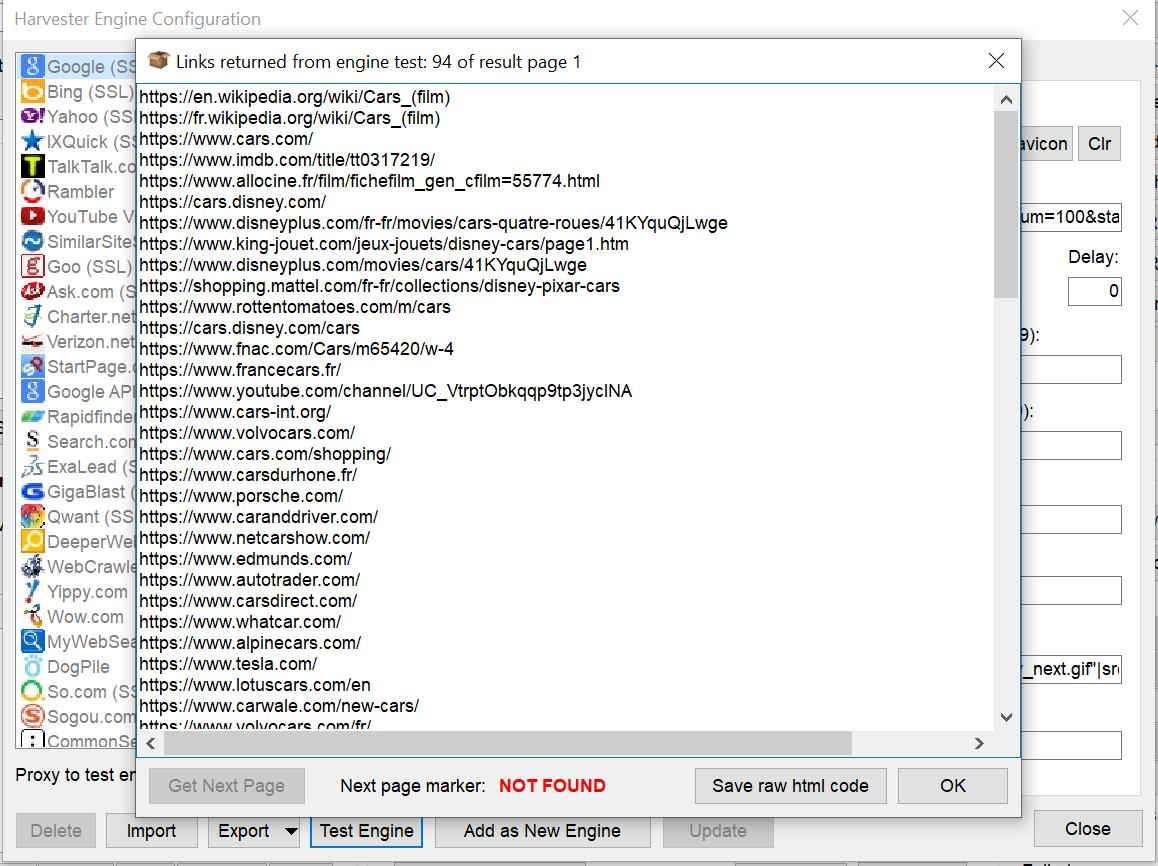Select the Qwant engine icon

pos(32,517)
